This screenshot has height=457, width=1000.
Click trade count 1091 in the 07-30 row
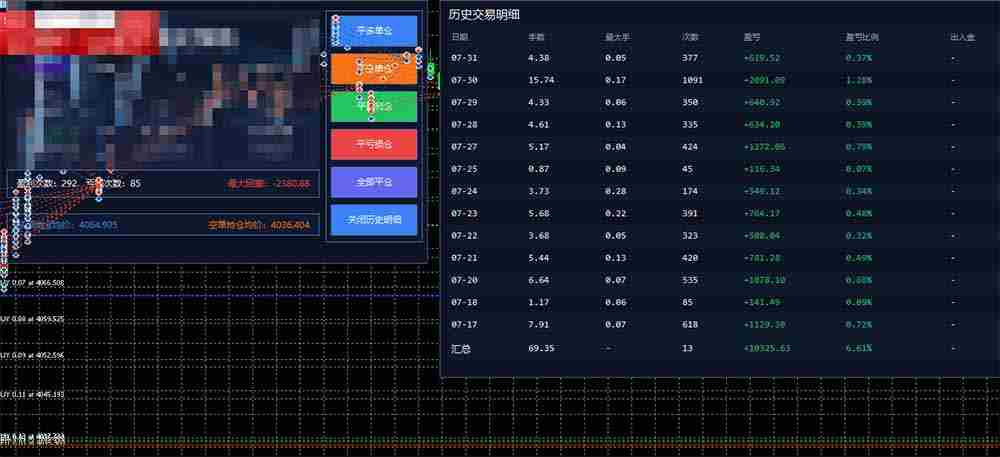(693, 80)
